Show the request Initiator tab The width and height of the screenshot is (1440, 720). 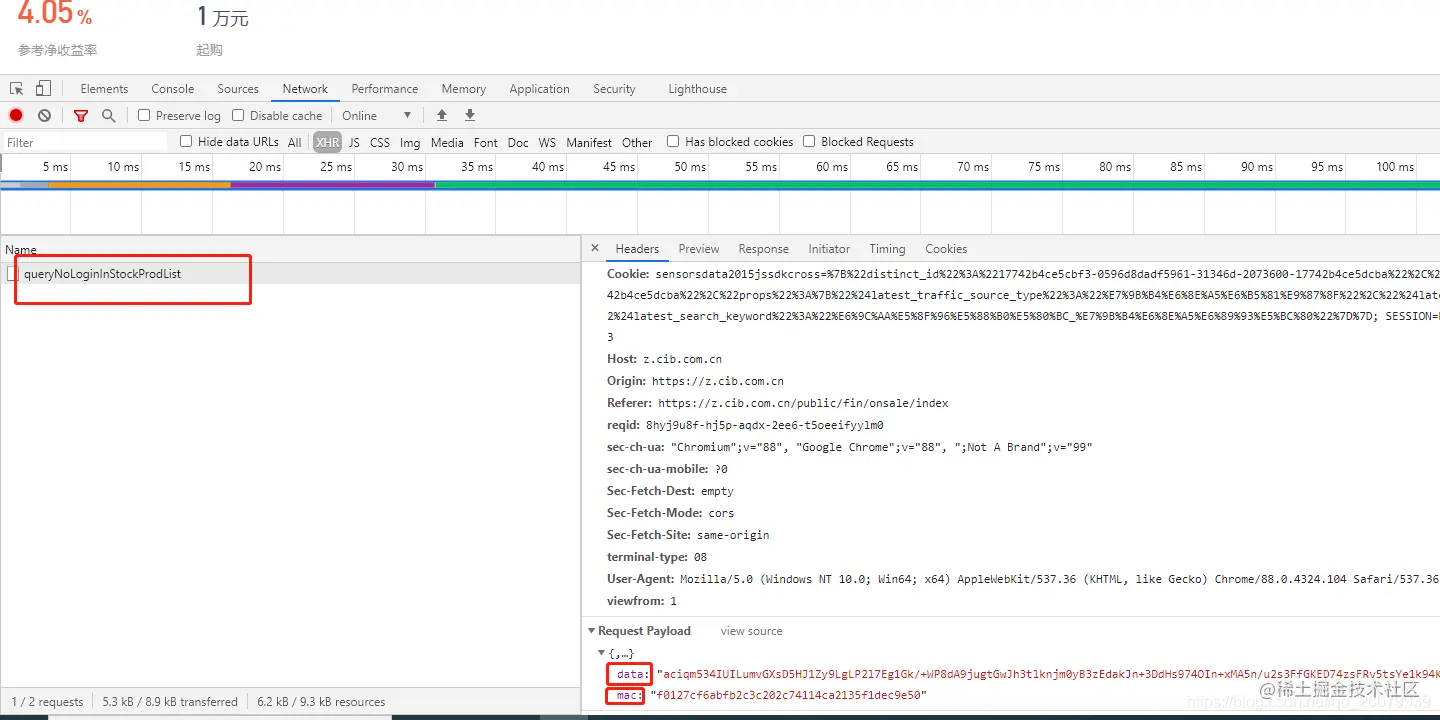click(829, 249)
